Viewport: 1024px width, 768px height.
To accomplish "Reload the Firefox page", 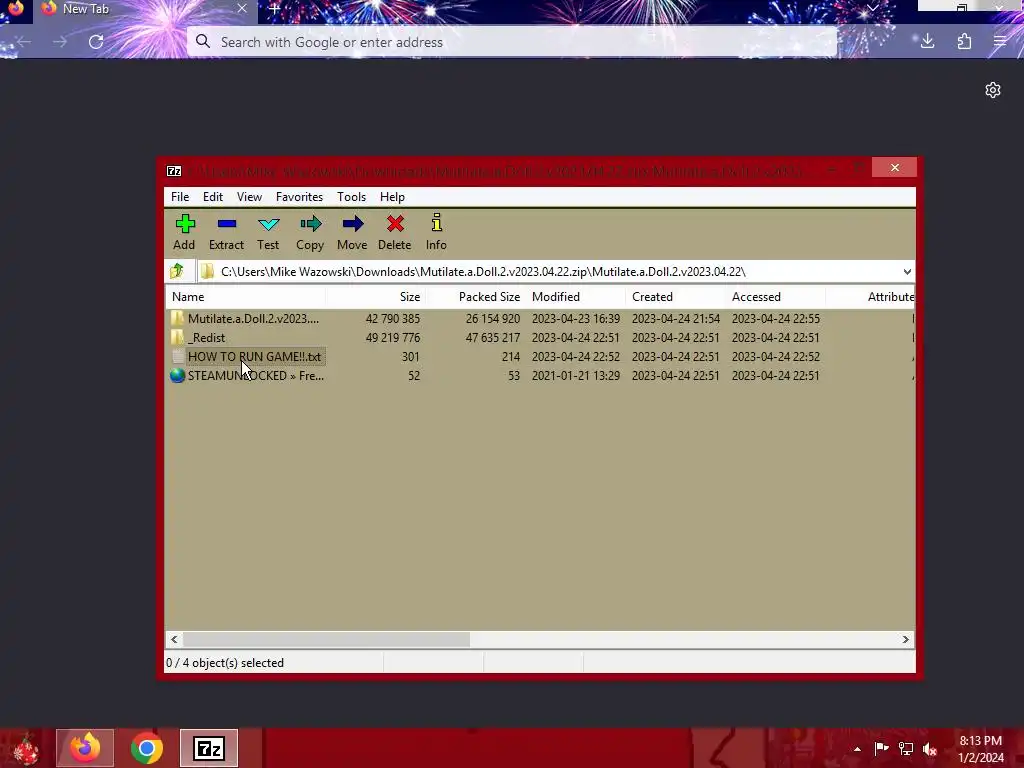I will tap(96, 42).
